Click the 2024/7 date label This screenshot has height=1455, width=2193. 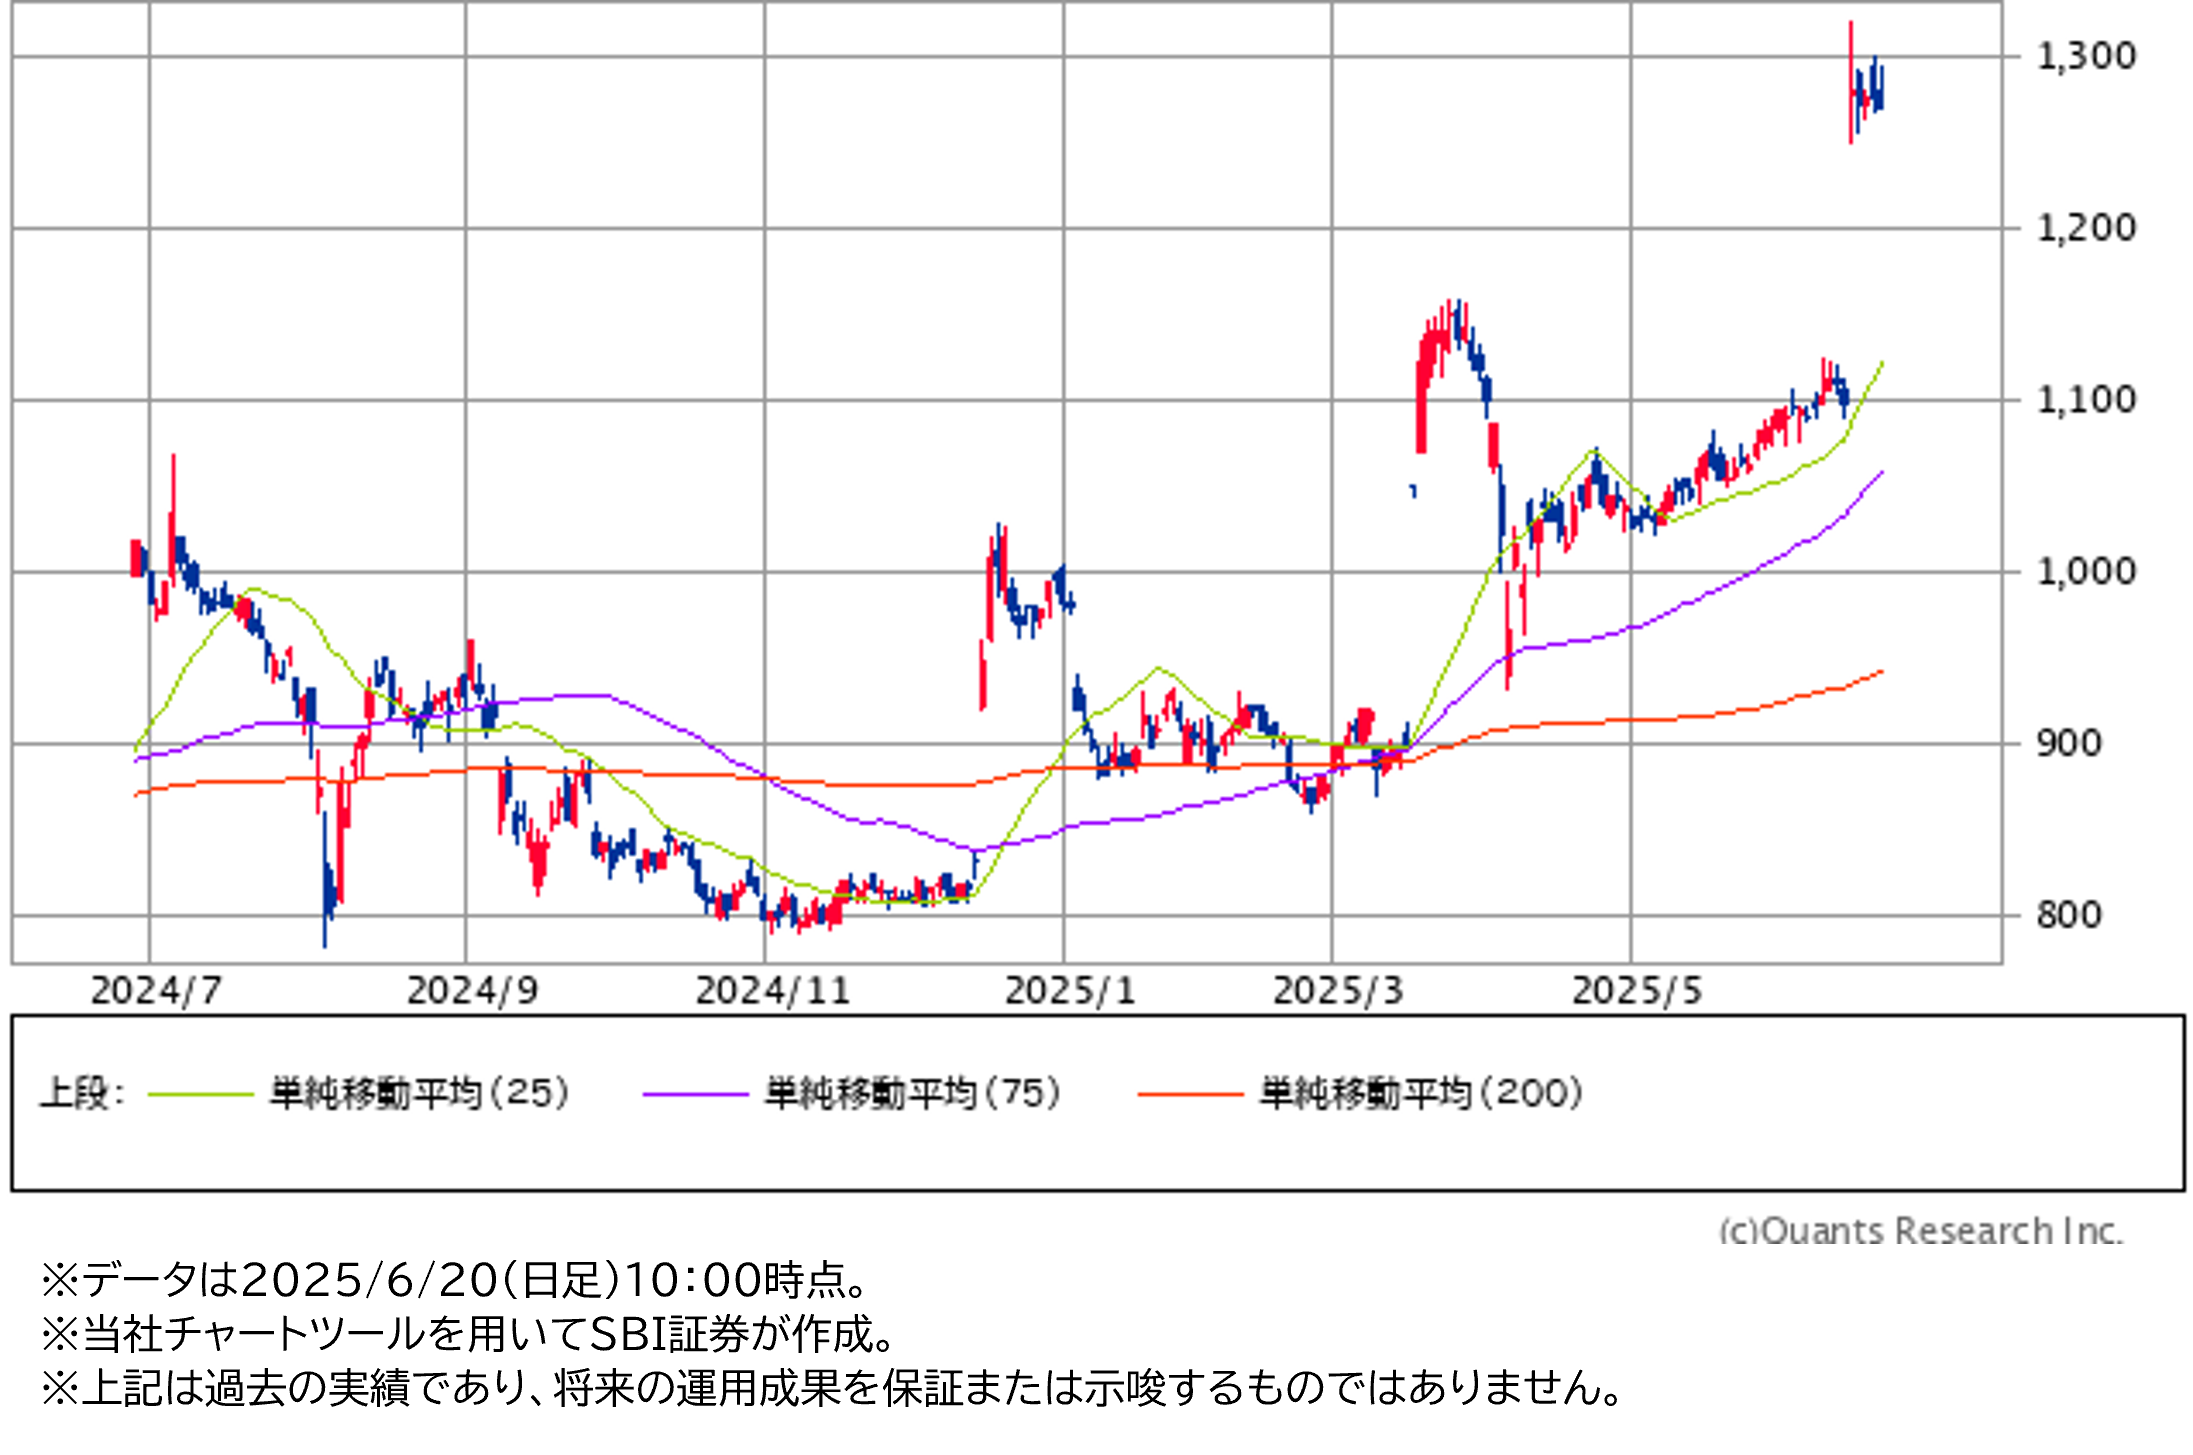pos(156,991)
